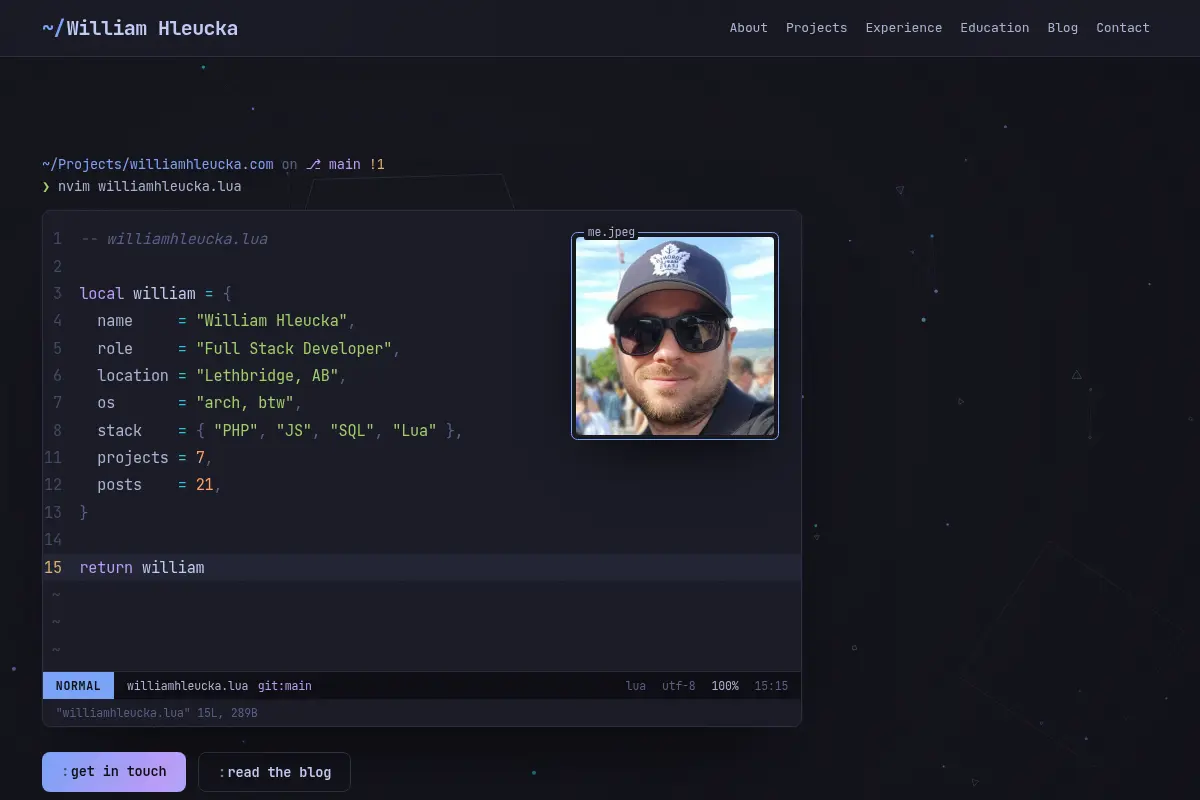Open the me.jpeg profile photo
This screenshot has height=800, width=1200.
pyautogui.click(x=675, y=336)
